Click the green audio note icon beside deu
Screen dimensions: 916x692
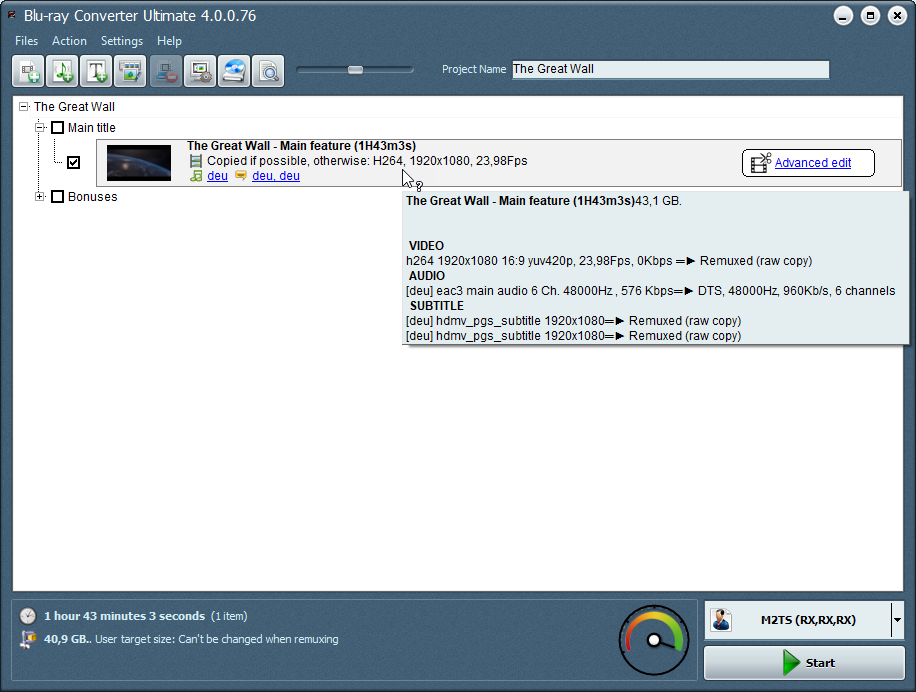click(196, 176)
